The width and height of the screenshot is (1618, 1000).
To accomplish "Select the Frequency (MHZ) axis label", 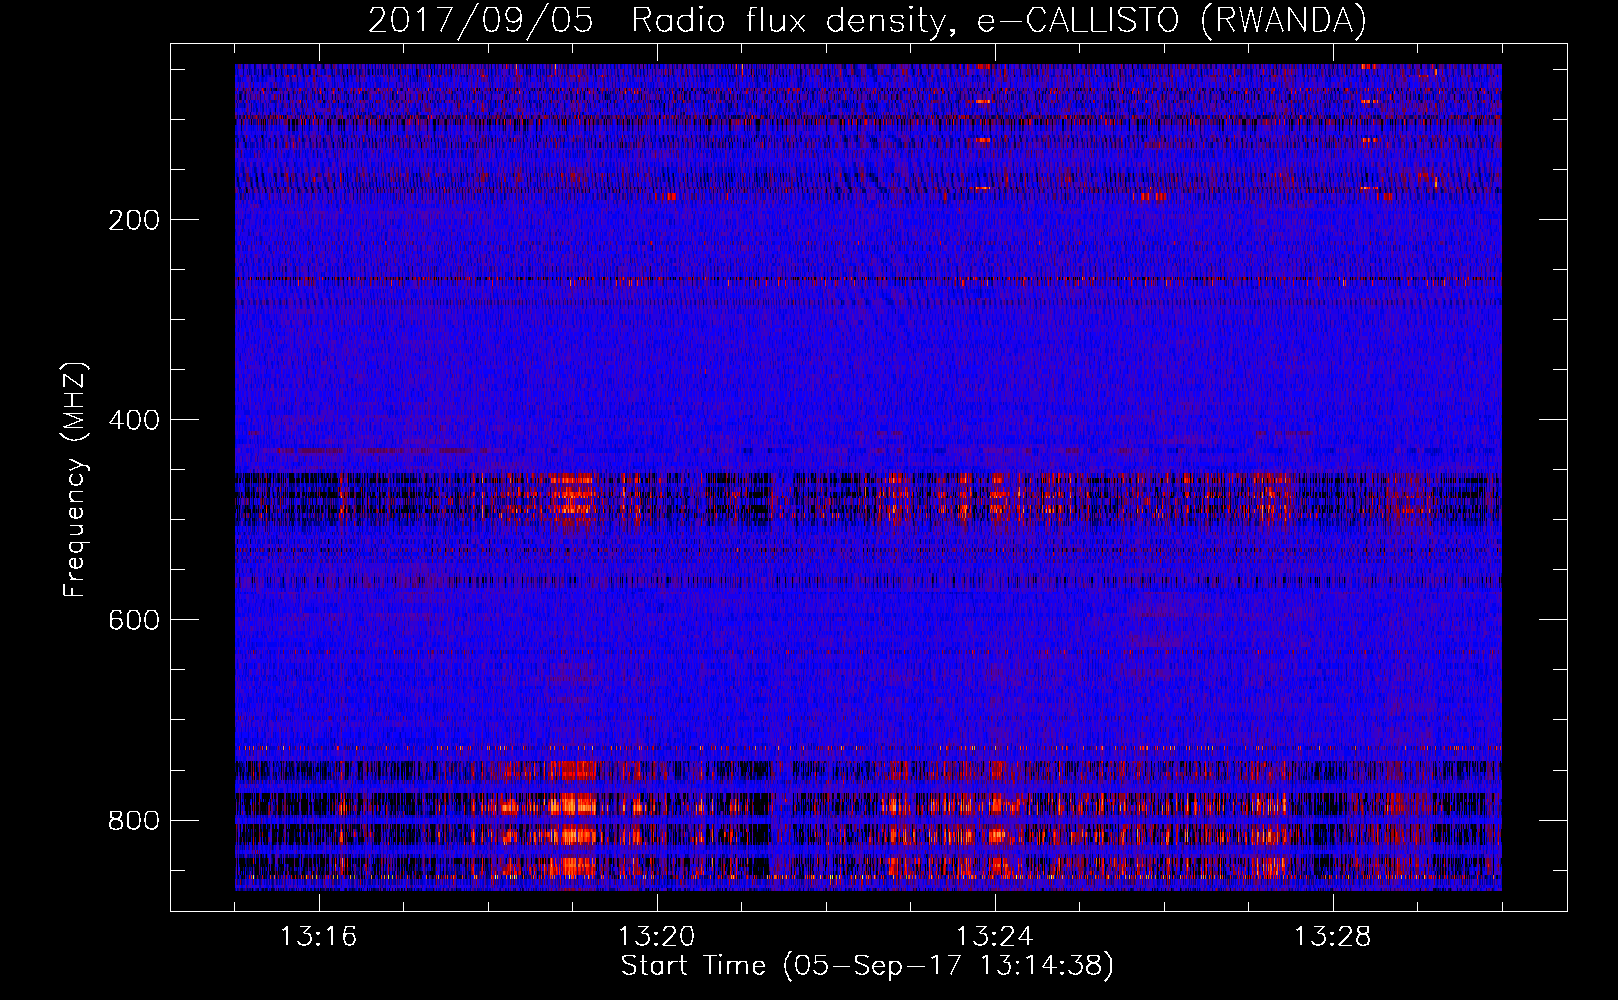I will click(75, 480).
